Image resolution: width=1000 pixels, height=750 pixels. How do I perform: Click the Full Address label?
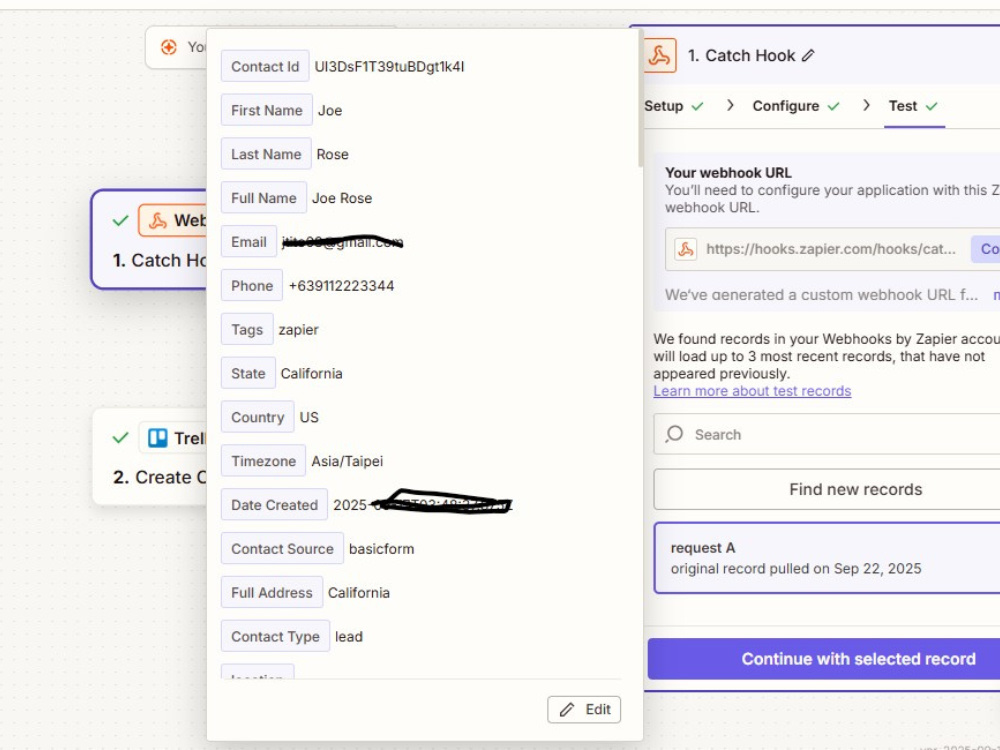coord(272,593)
